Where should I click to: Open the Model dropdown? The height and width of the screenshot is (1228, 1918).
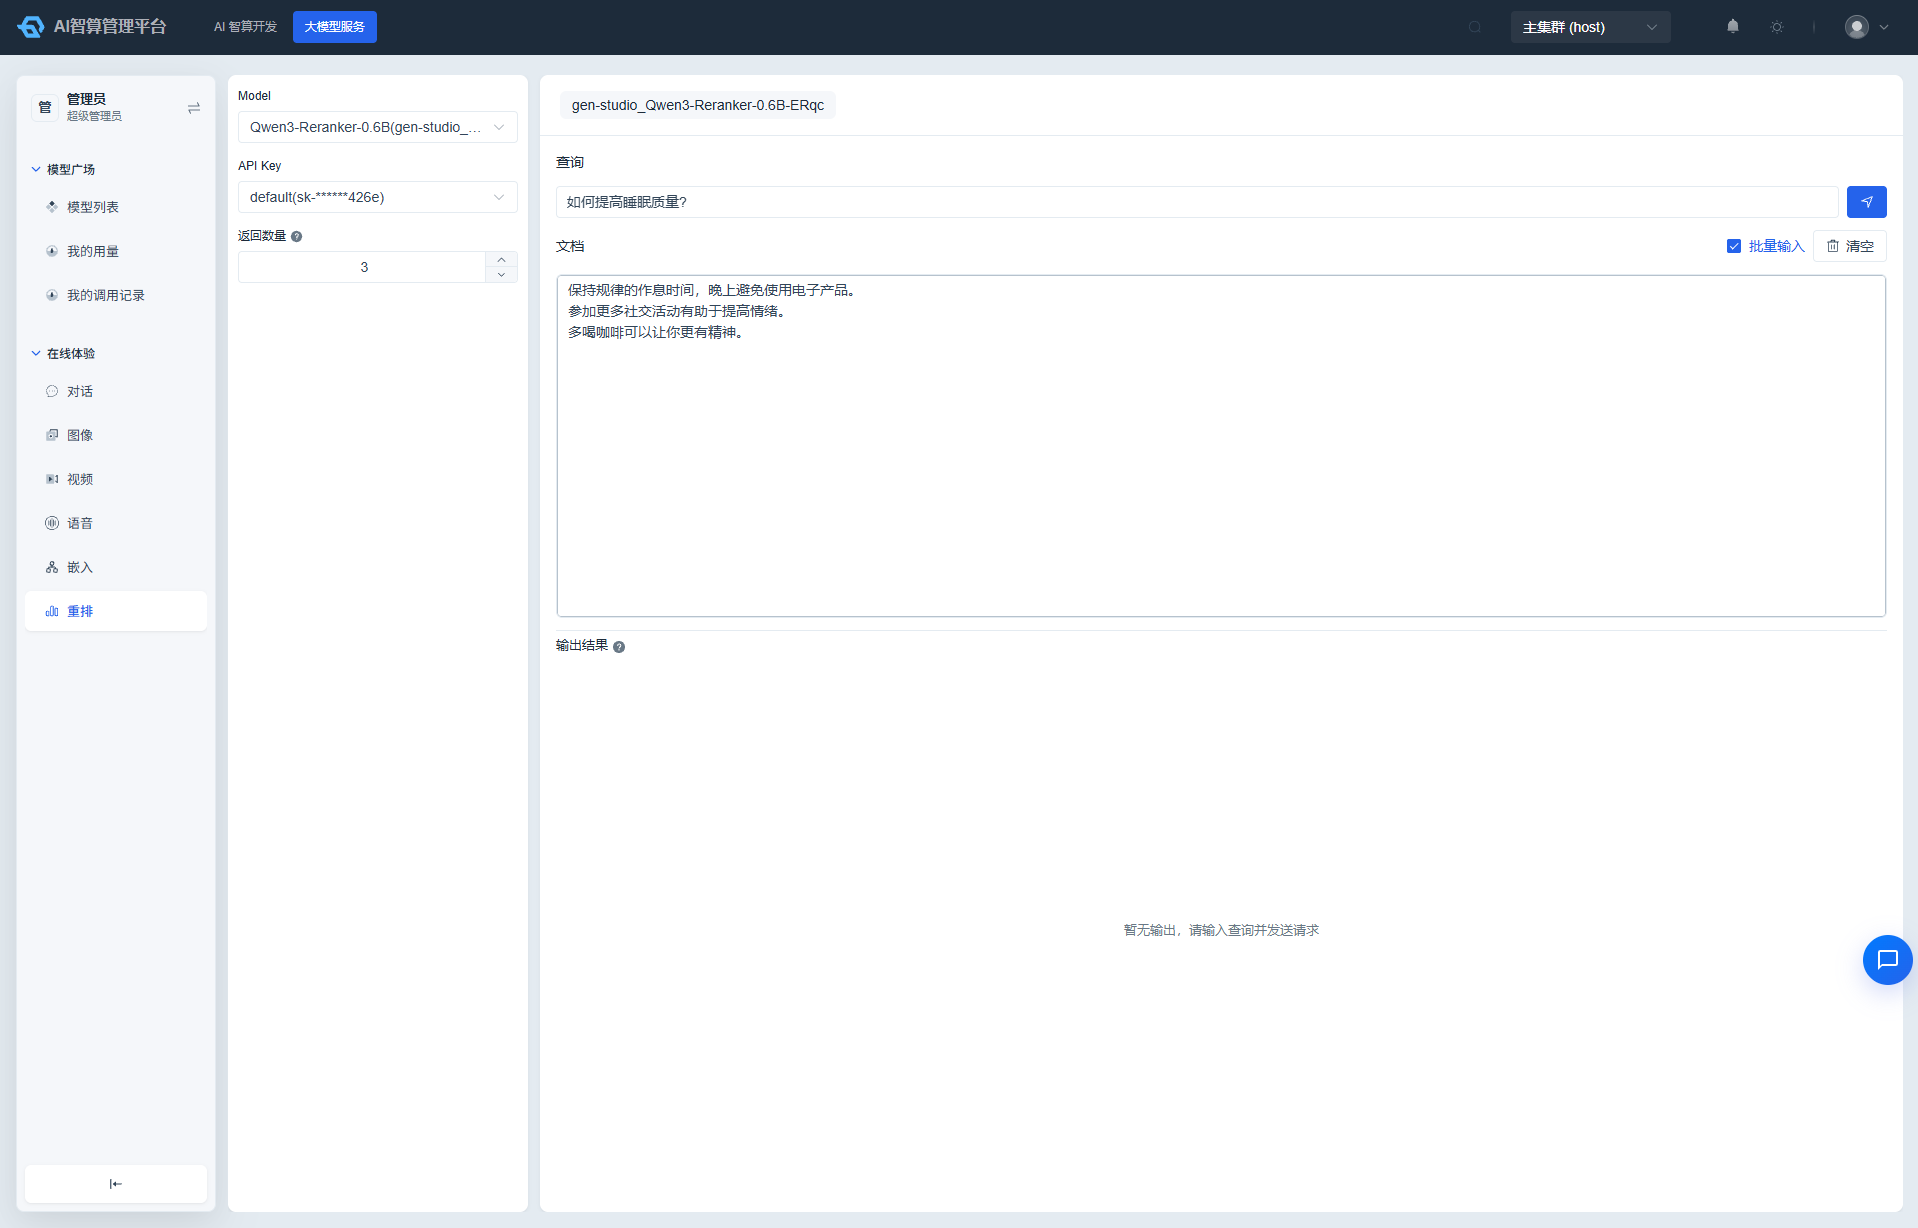377,127
